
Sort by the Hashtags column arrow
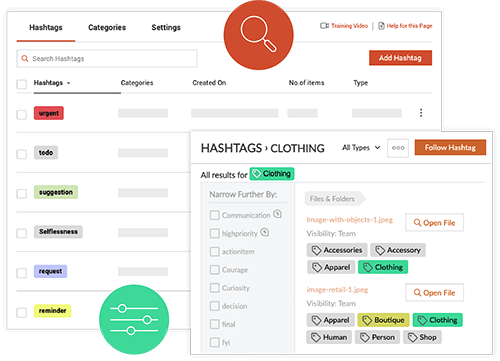[x=68, y=83]
